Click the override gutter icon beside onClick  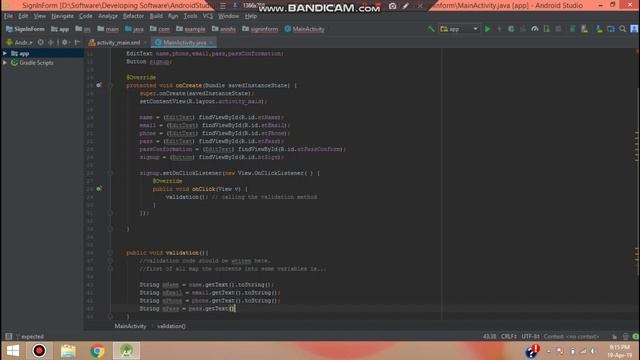pyautogui.click(x=99, y=189)
